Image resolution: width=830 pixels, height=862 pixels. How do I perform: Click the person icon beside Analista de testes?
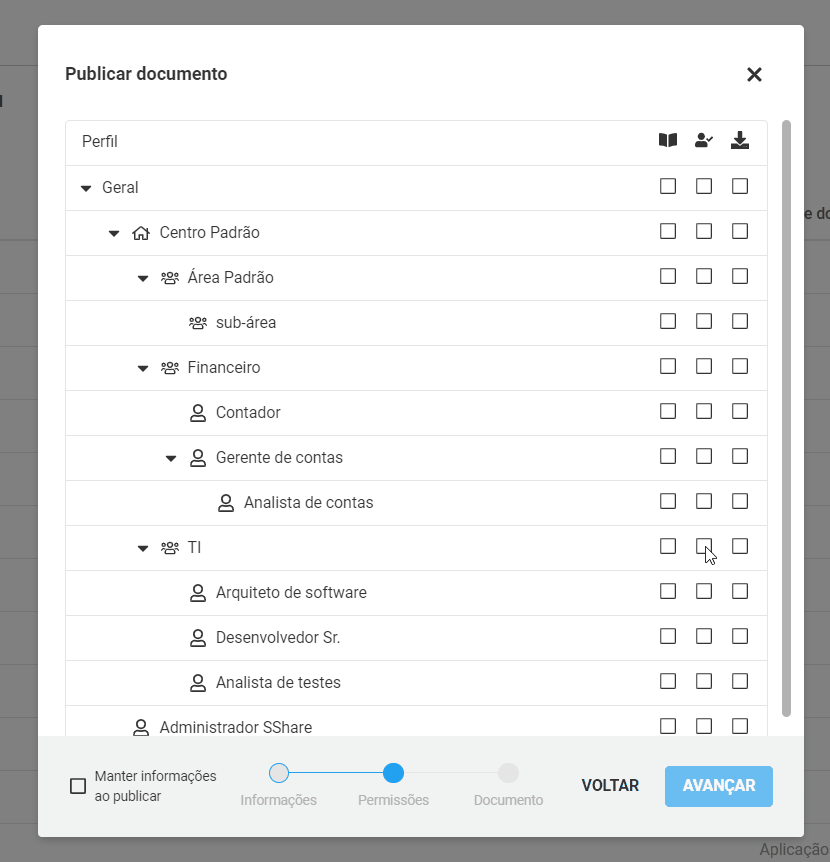point(198,683)
